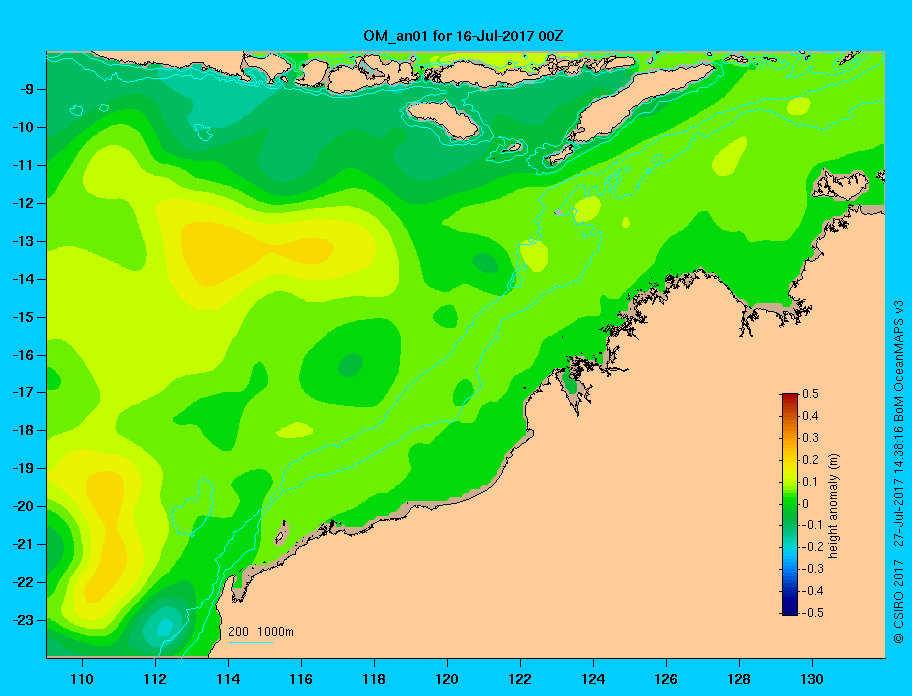This screenshot has height=696, width=912.
Task: Click longitude label 114 on the x-axis
Action: point(228,679)
